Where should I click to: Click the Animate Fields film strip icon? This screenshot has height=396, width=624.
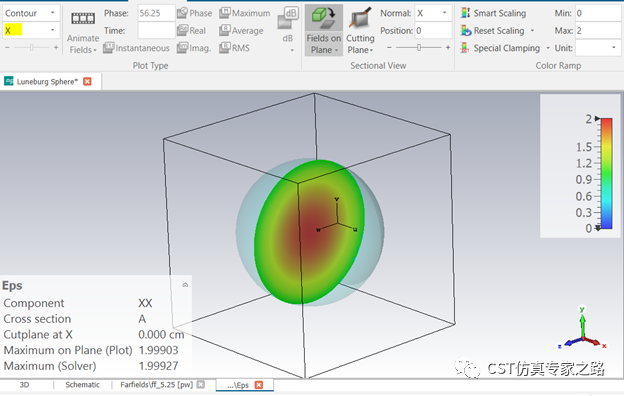click(83, 18)
